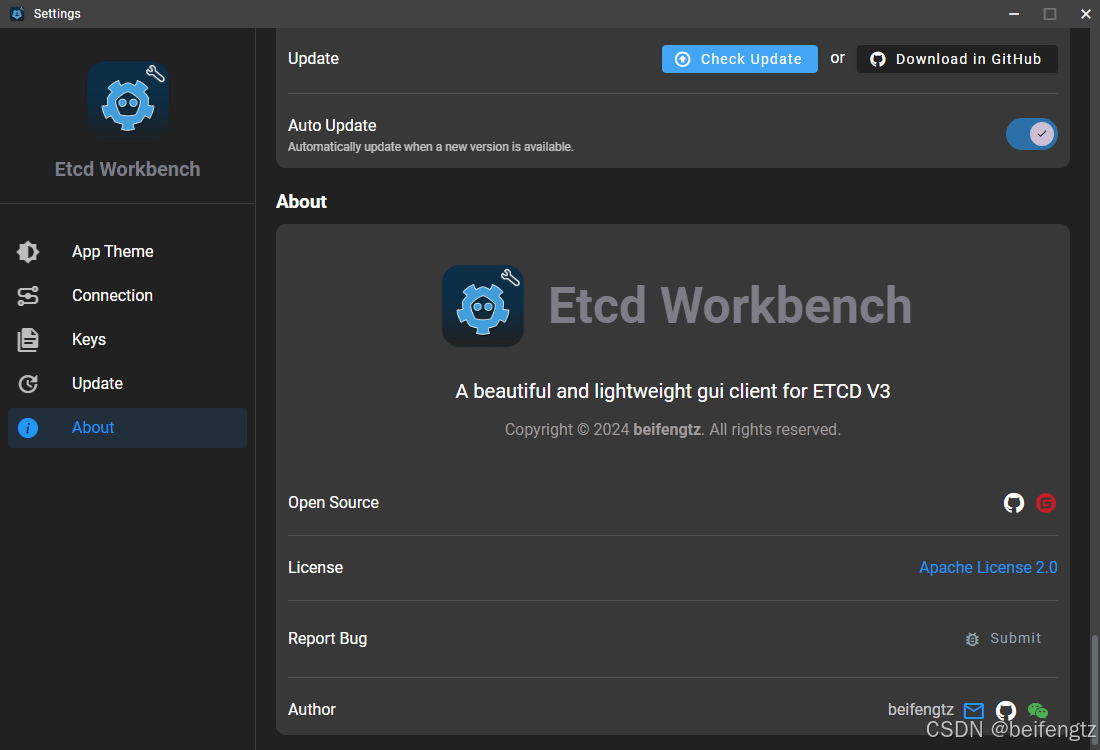Select Keys settings section

point(127,340)
